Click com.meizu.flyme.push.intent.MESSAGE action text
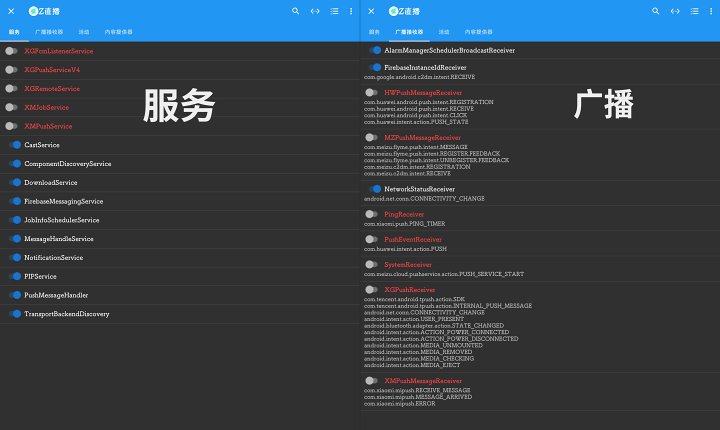720x430 pixels. (416, 147)
